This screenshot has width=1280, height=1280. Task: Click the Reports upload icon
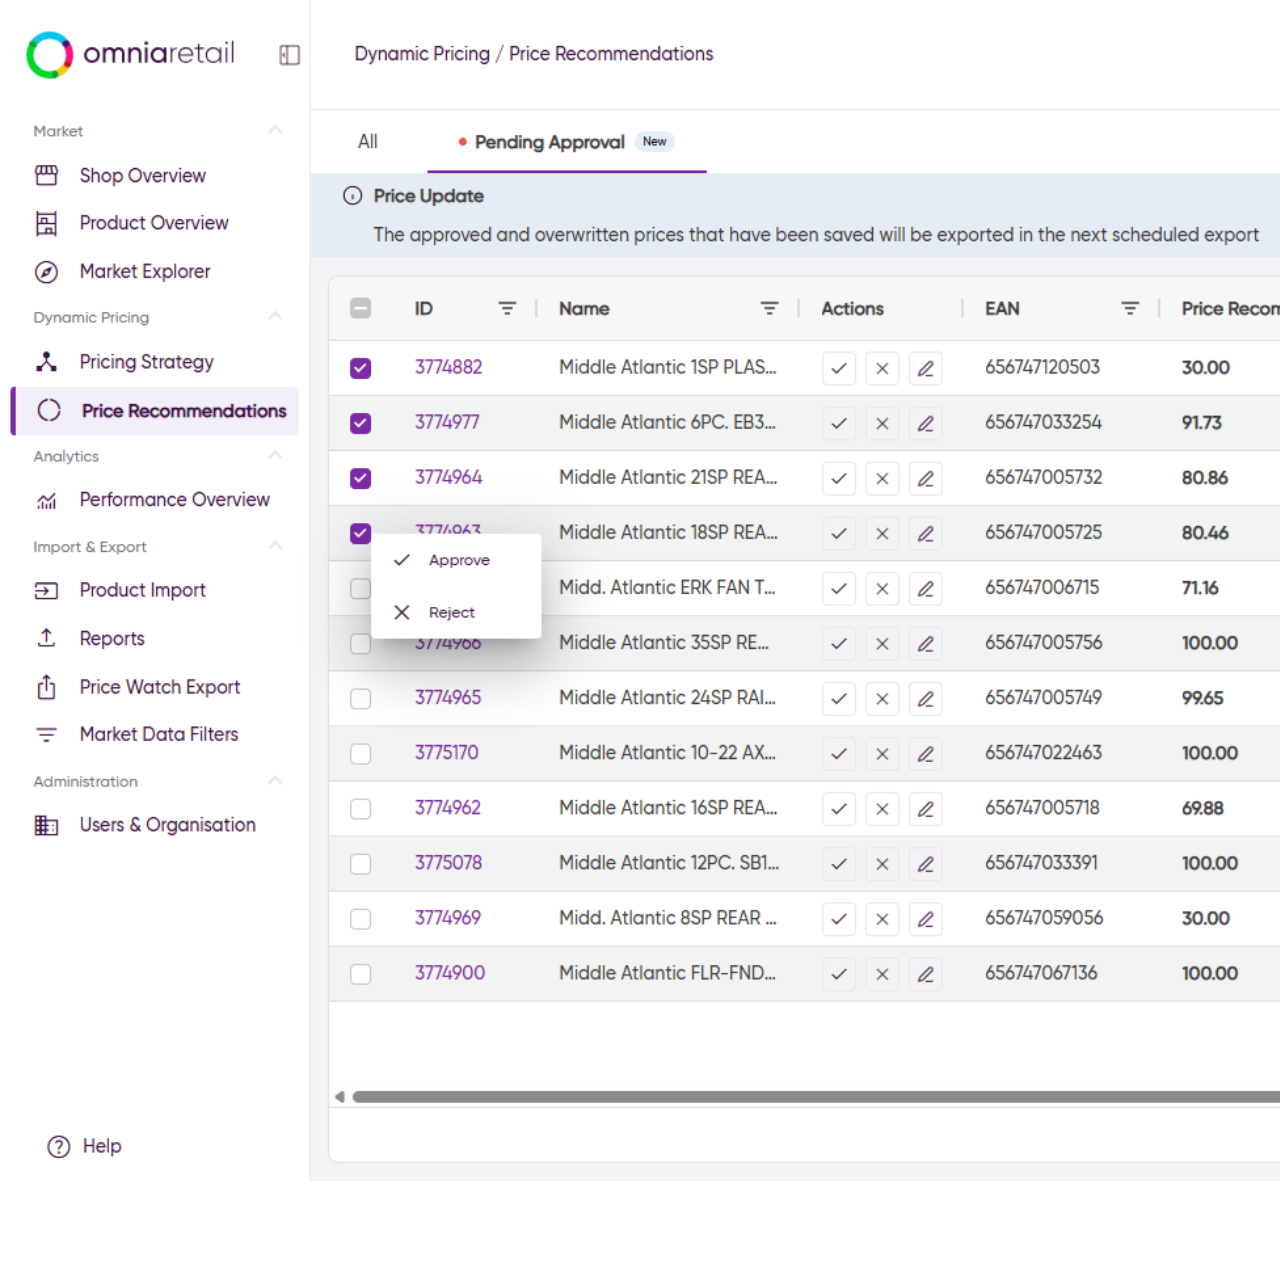[x=46, y=638]
